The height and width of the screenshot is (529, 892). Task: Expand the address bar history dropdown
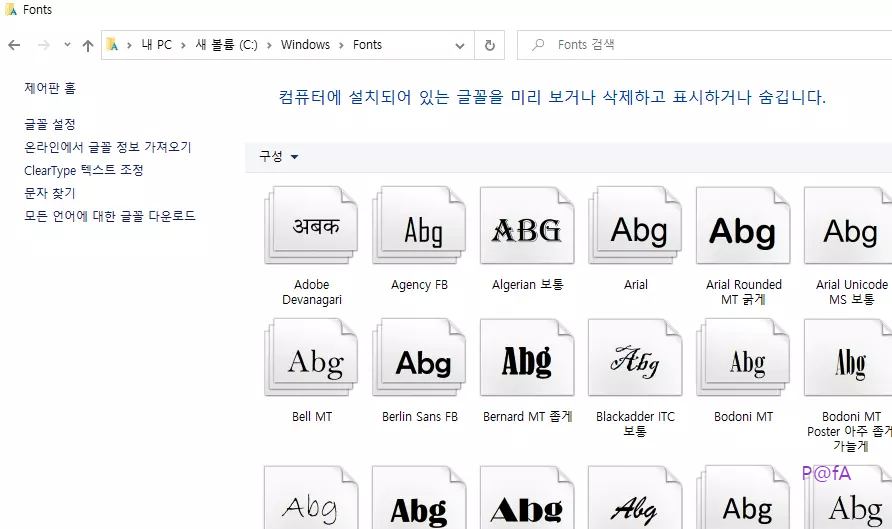(x=460, y=46)
